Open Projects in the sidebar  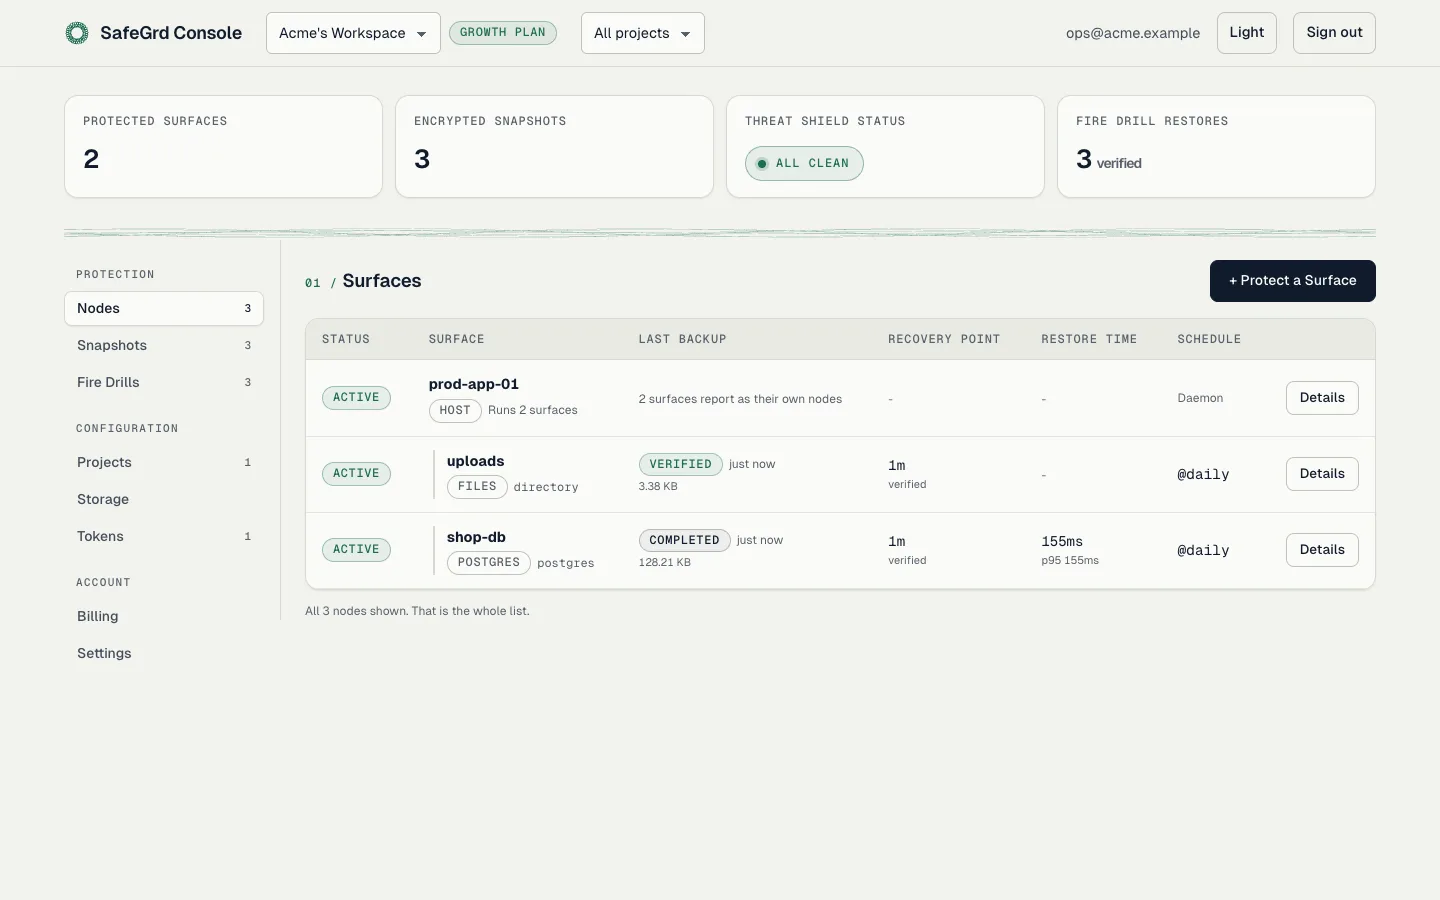pos(164,462)
